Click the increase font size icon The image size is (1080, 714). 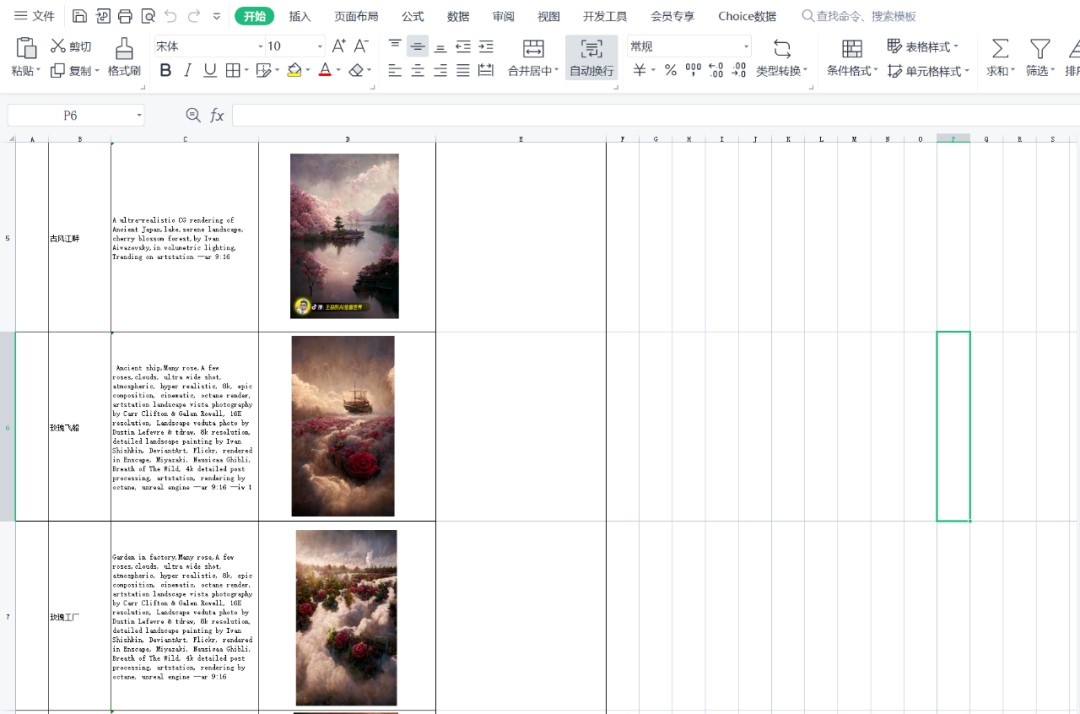pyautogui.click(x=339, y=46)
